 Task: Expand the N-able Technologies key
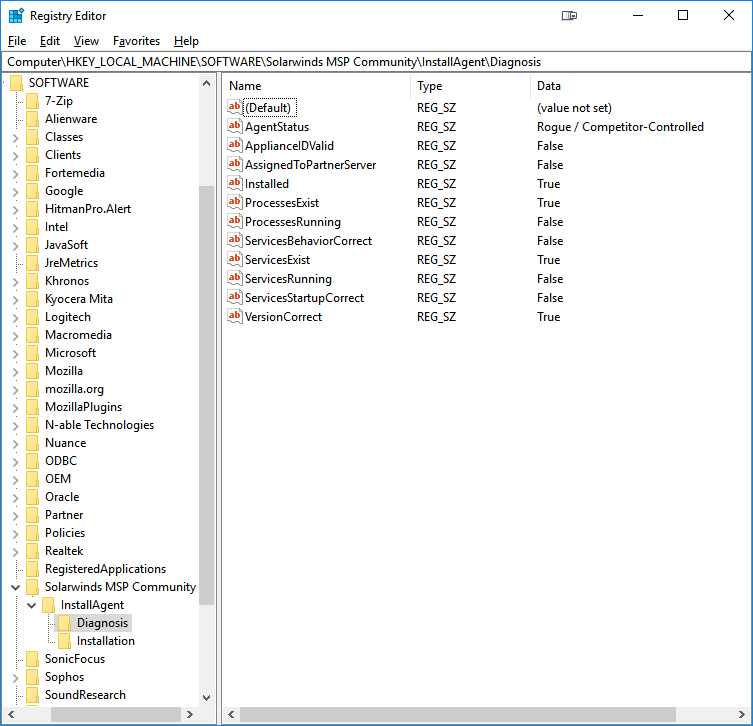15,425
